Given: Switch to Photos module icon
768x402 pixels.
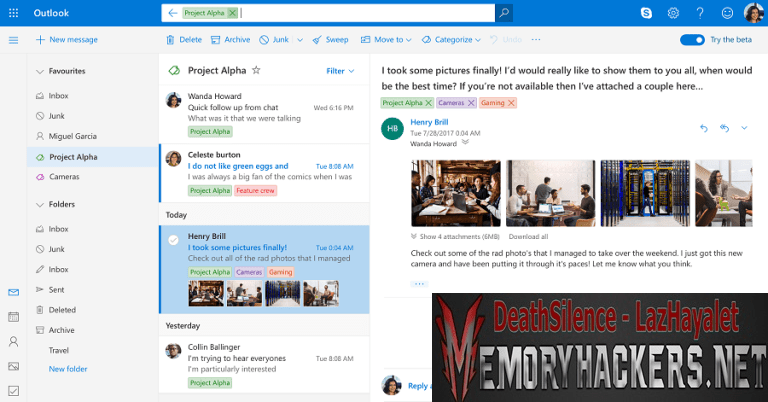Looking at the screenshot, I should click(14, 366).
